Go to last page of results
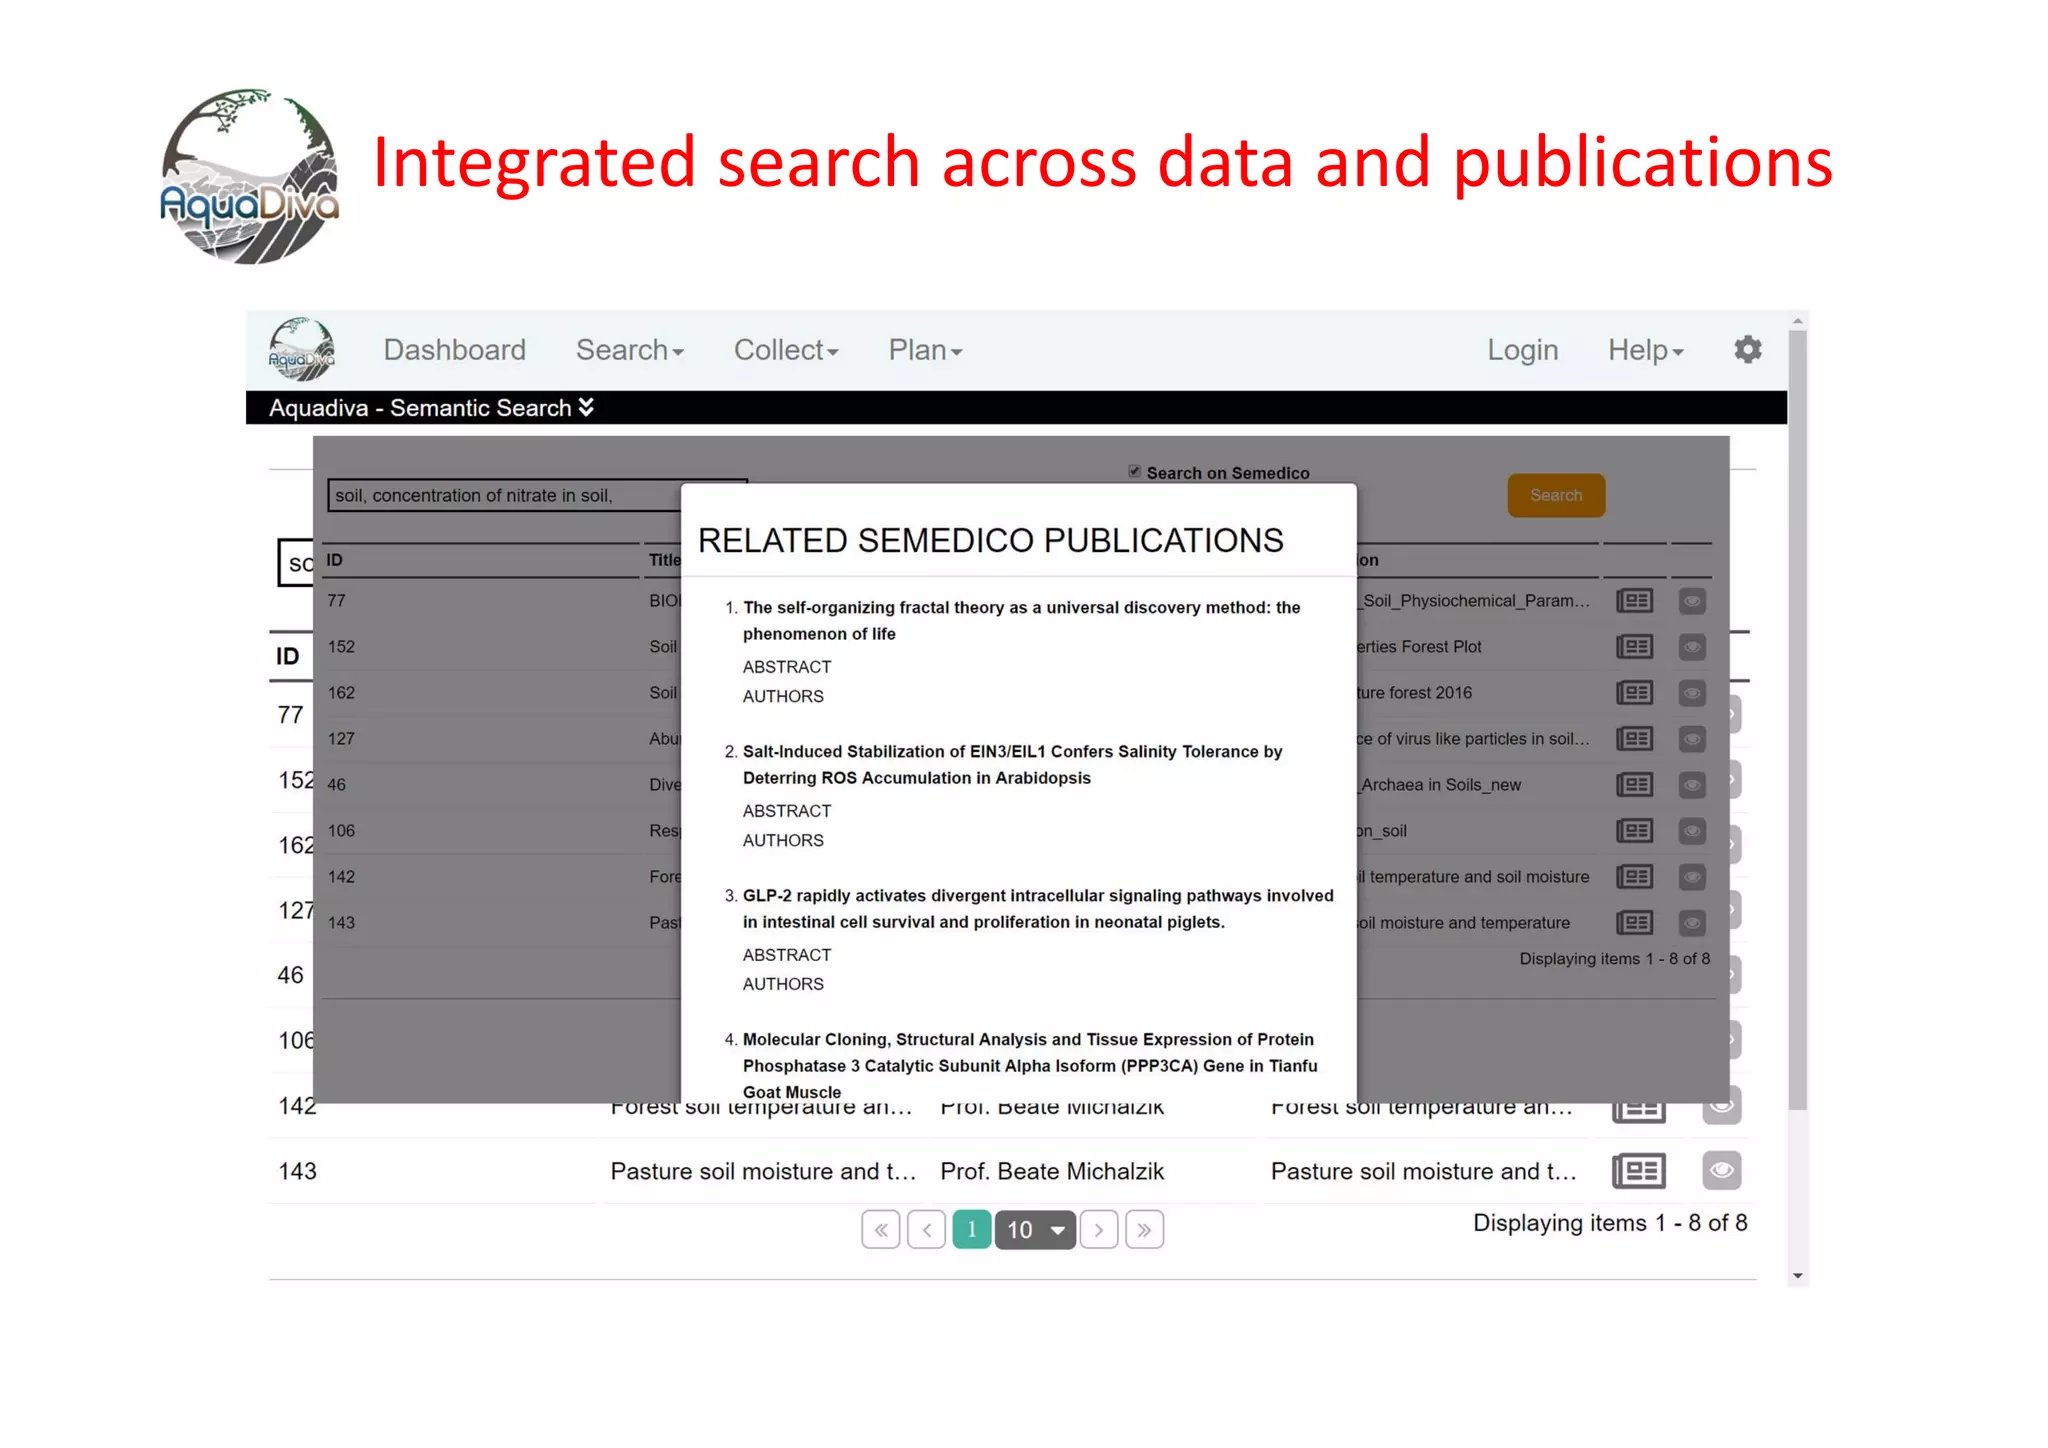Screen dimensions: 2048x1448 pos(1144,1230)
